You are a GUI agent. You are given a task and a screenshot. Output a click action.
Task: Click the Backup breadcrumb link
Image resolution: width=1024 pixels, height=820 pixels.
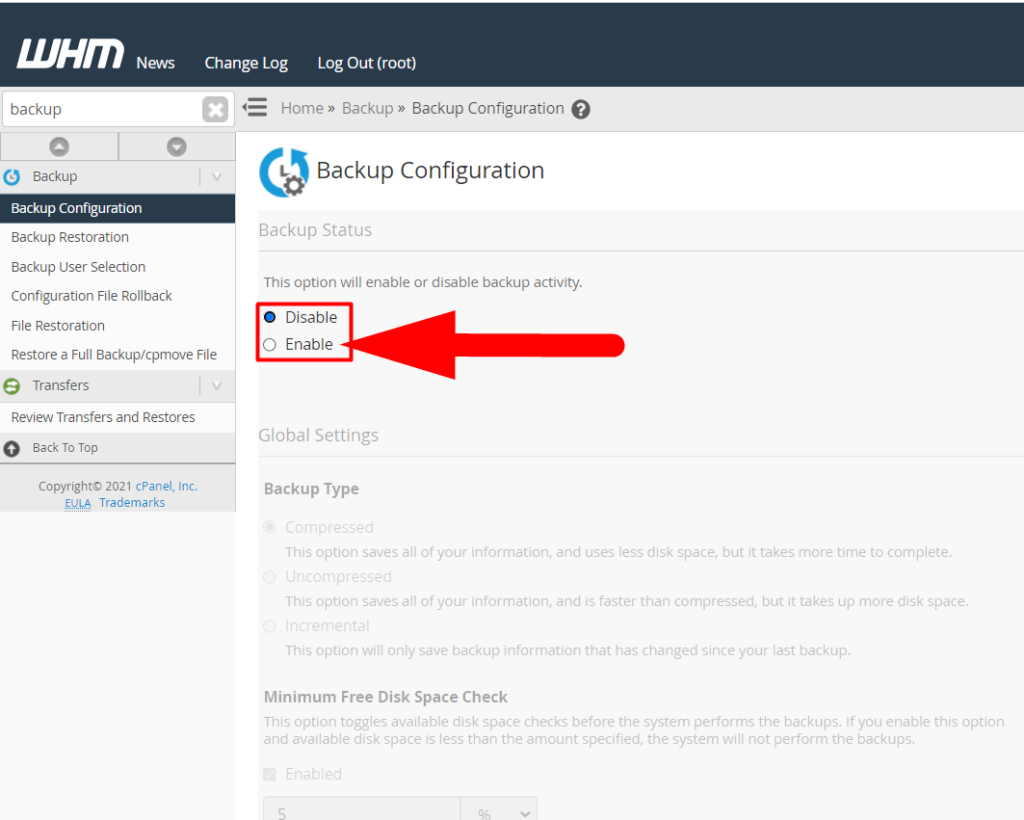coord(368,108)
